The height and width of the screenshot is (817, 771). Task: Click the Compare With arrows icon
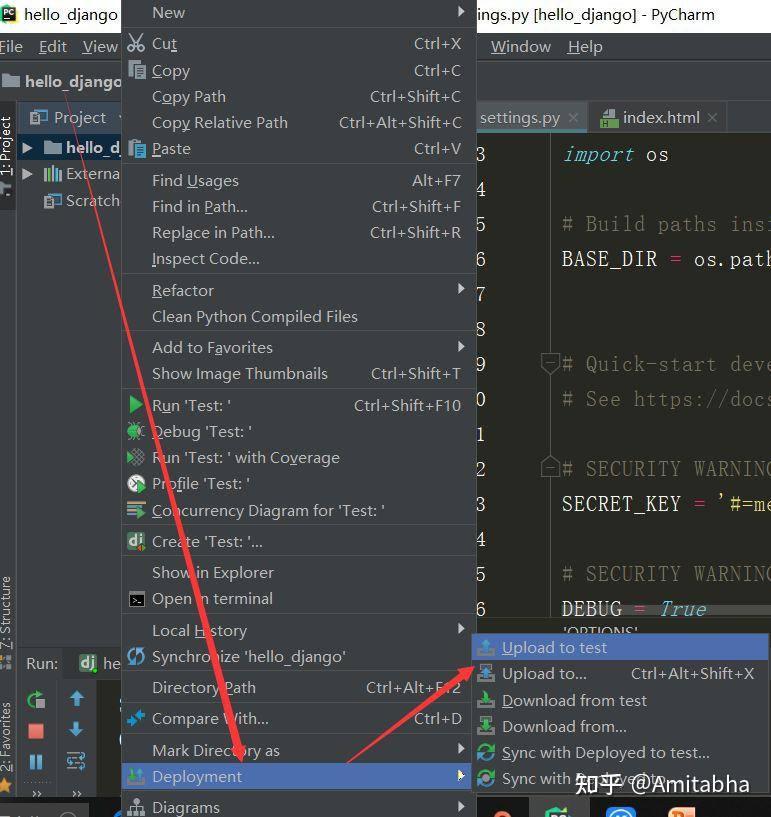click(x=136, y=718)
